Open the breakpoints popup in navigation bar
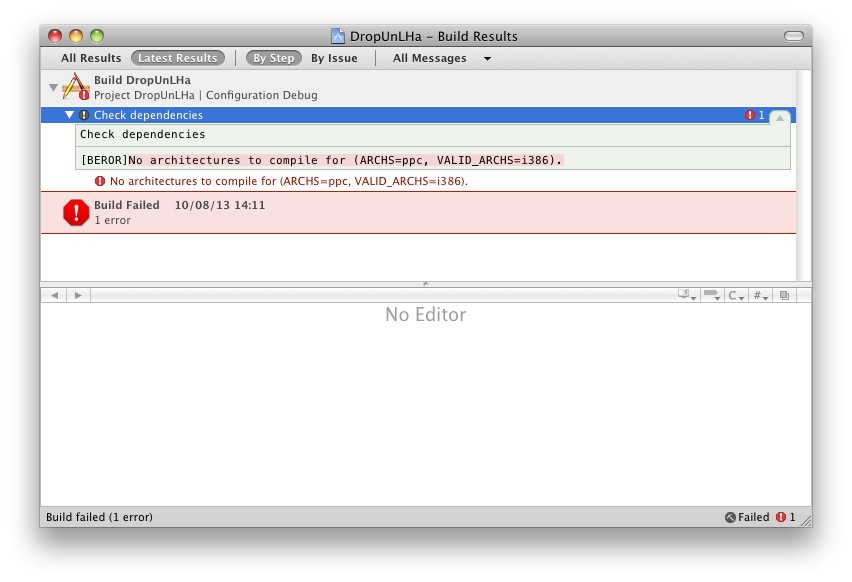Image resolution: width=852 pixels, height=582 pixels. point(712,295)
